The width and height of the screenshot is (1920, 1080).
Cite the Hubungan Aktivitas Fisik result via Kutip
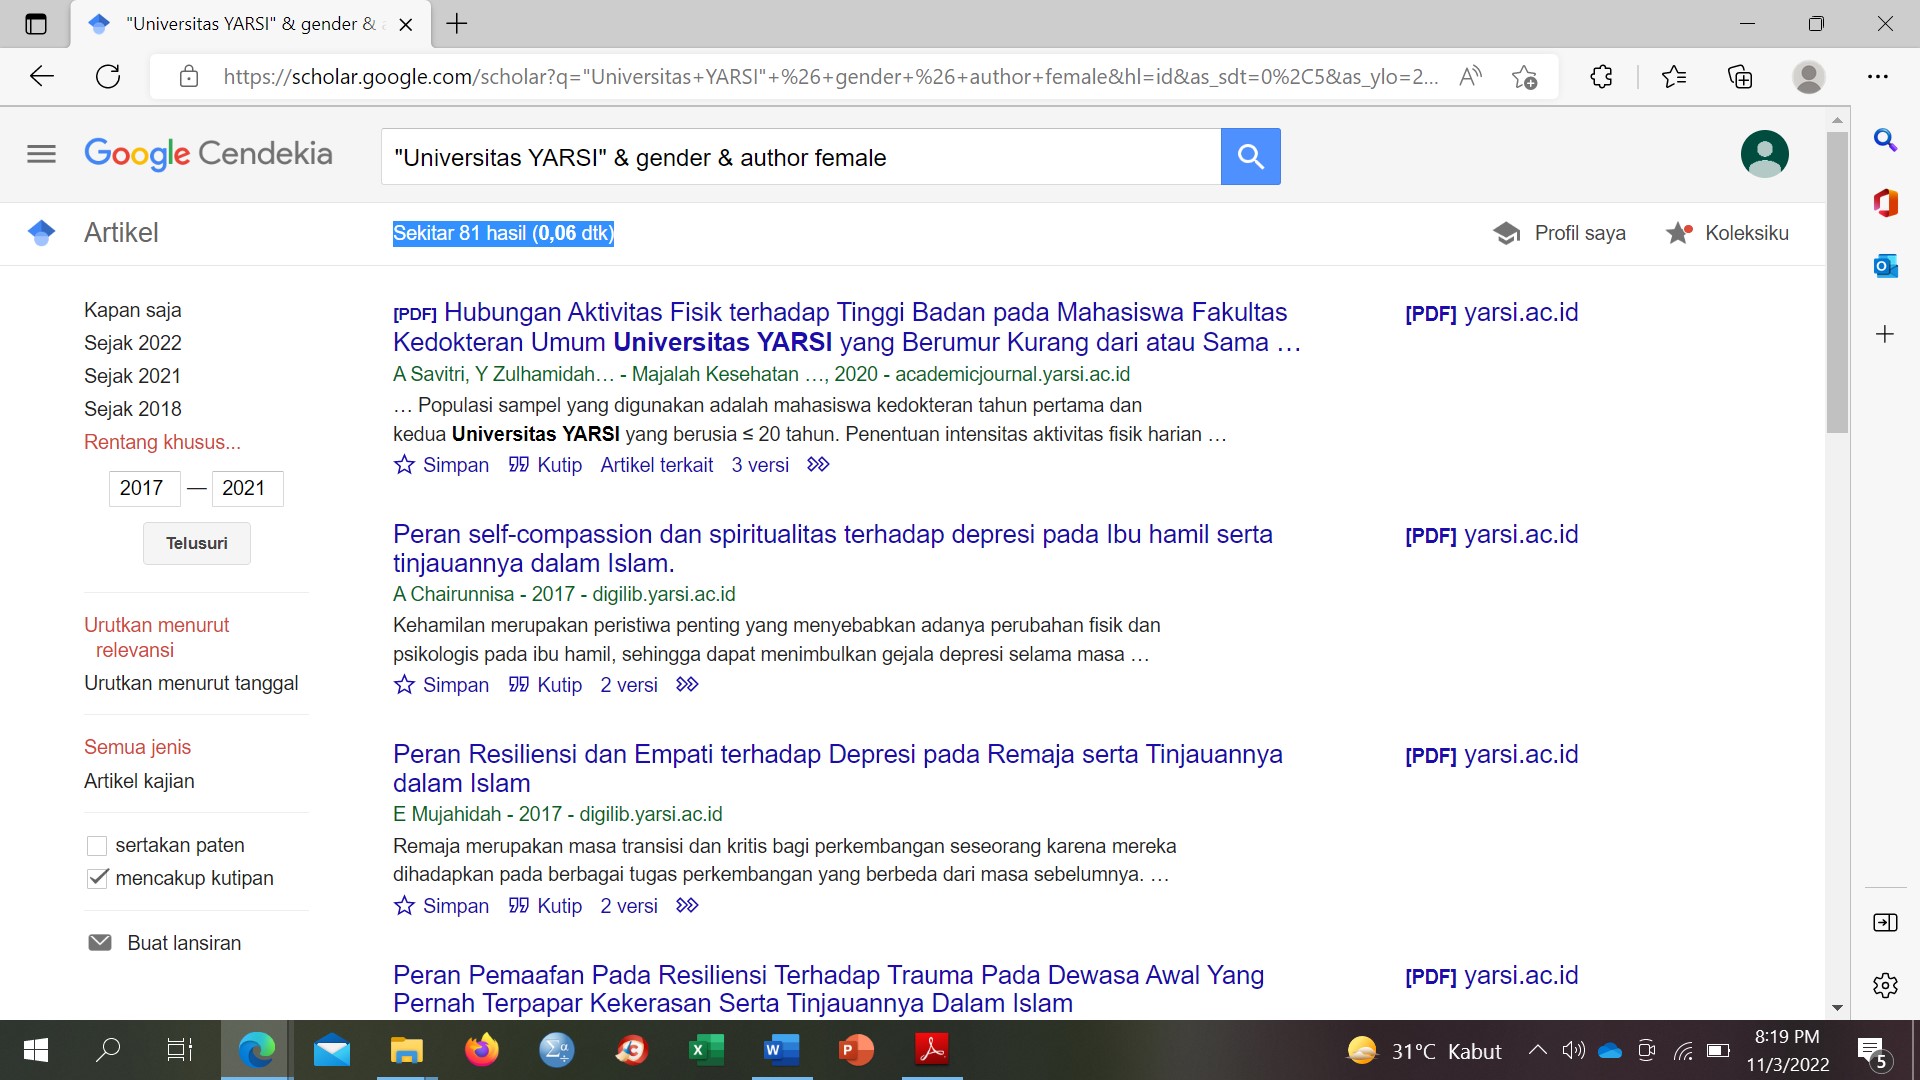(545, 465)
